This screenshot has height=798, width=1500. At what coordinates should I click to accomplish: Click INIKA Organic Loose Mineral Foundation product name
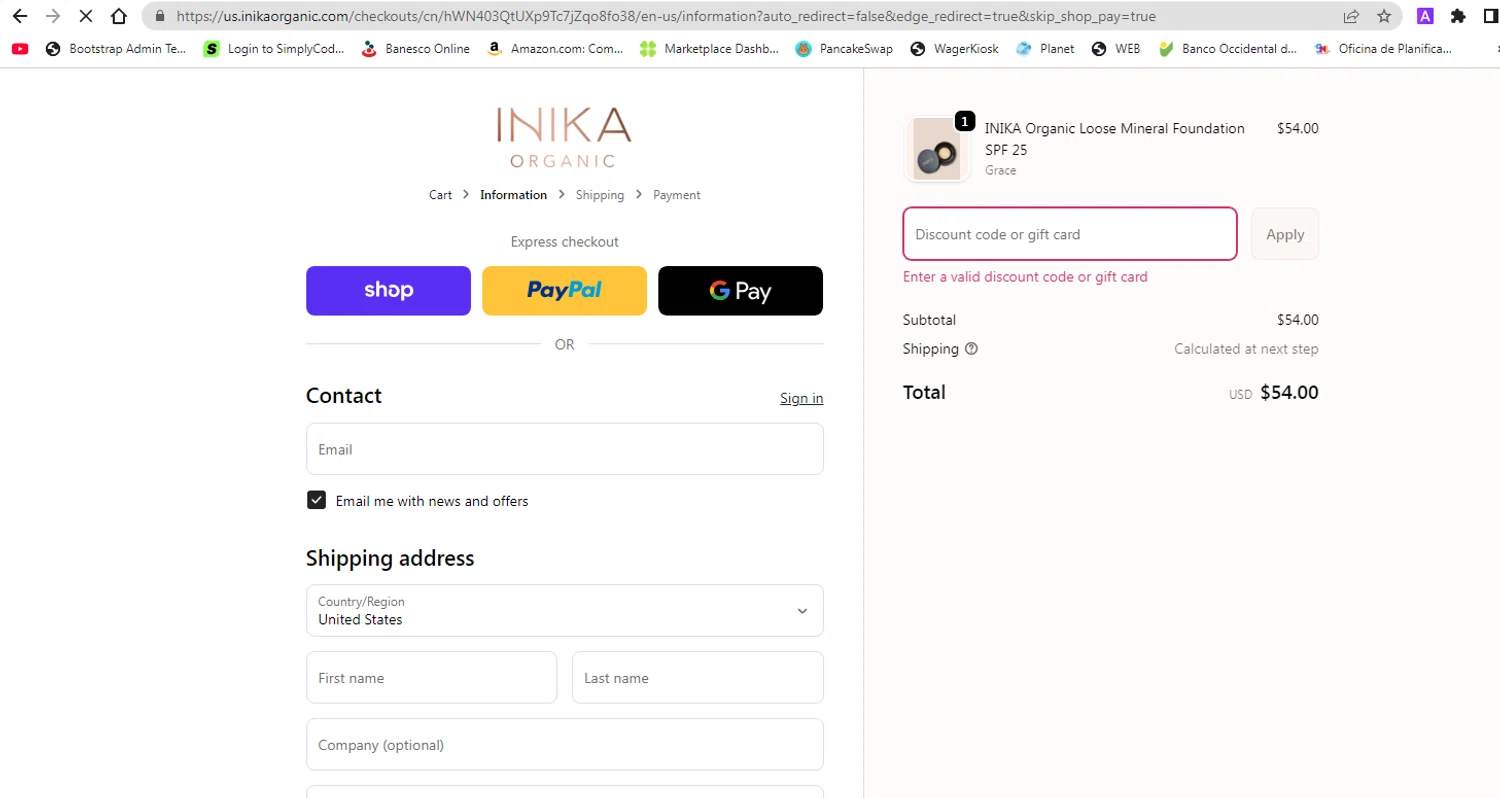1114,139
